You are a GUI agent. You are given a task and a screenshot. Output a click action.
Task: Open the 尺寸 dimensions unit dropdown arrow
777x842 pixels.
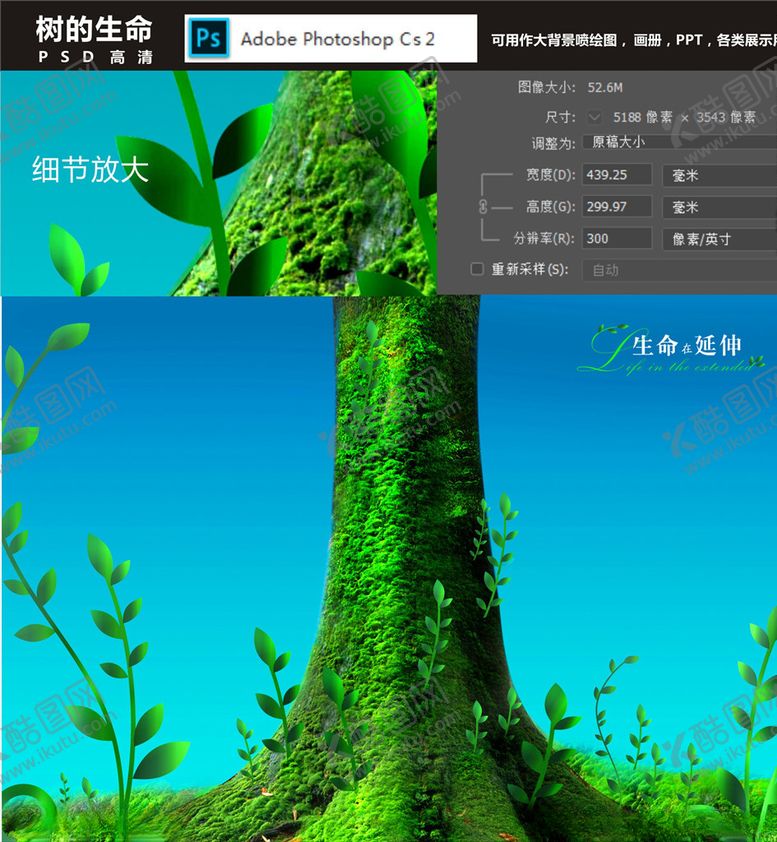[x=595, y=116]
